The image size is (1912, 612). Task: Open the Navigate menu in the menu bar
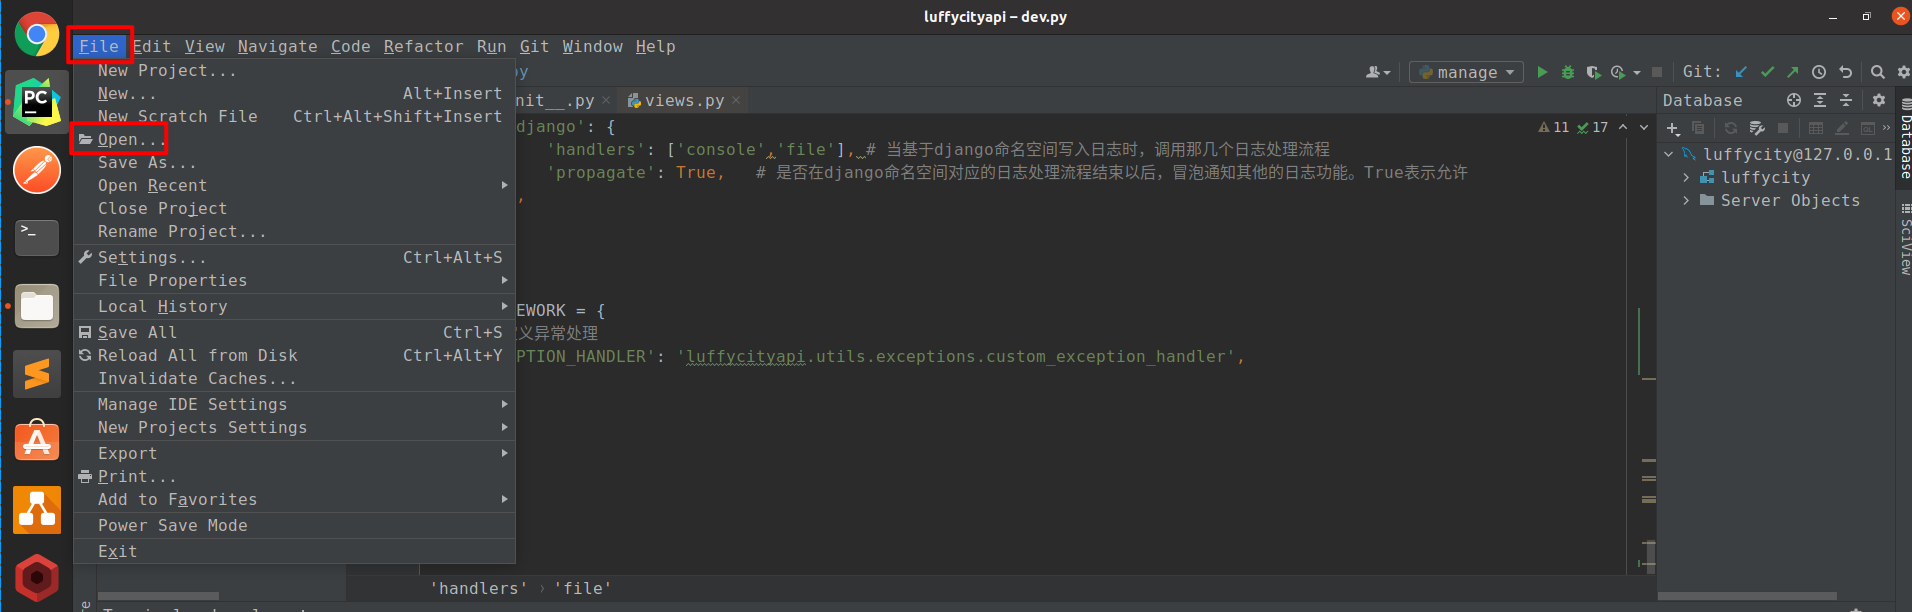pyautogui.click(x=277, y=46)
